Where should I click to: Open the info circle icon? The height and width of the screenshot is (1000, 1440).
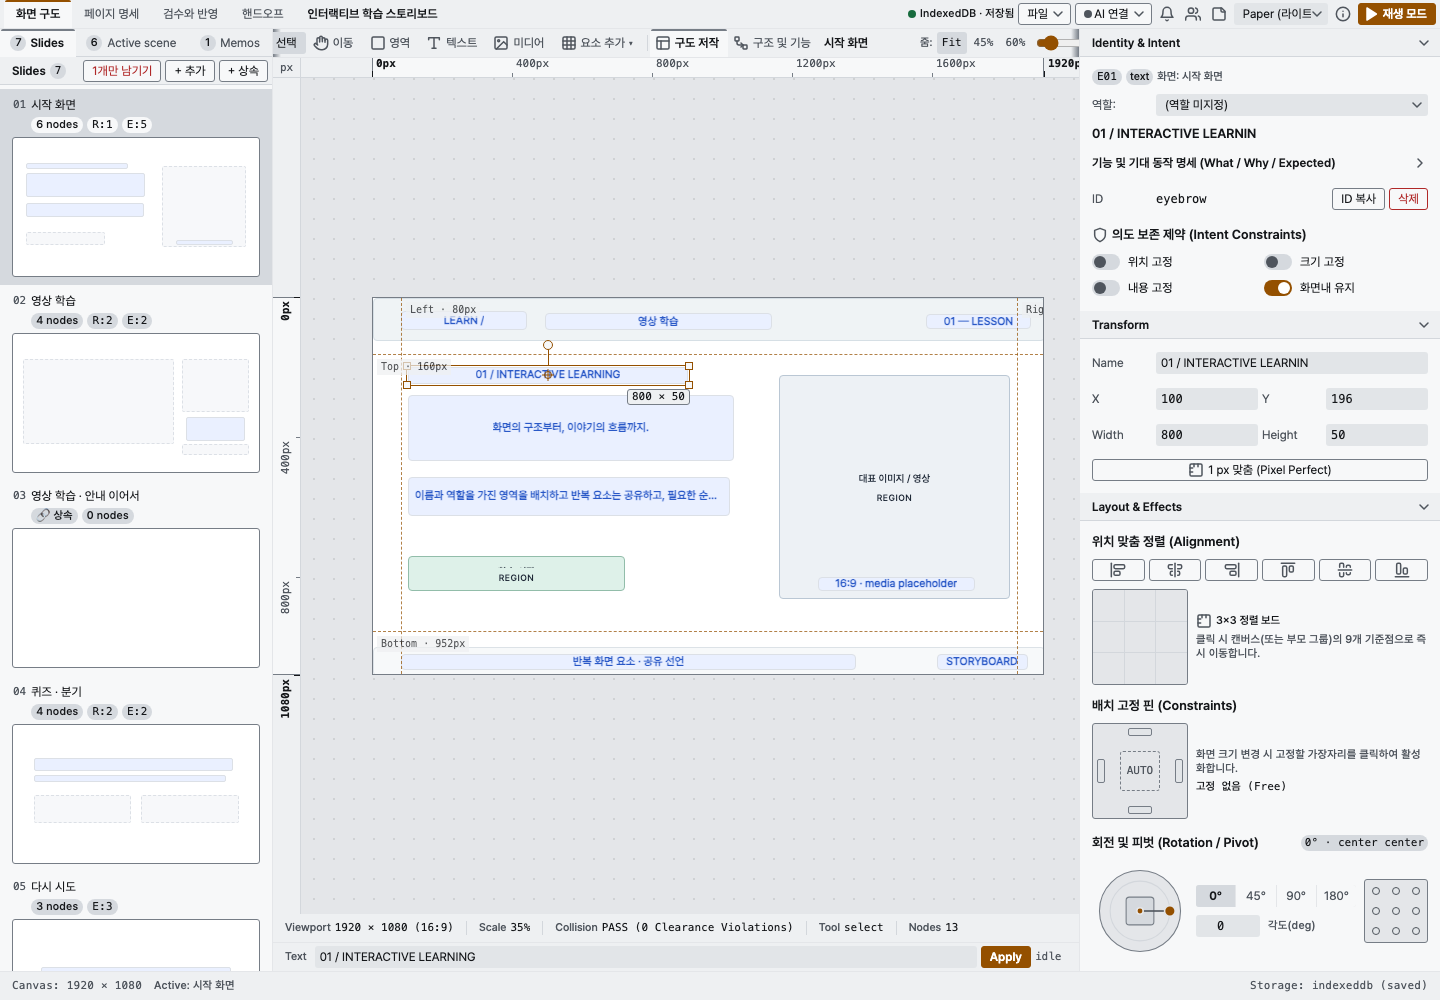coord(1343,14)
